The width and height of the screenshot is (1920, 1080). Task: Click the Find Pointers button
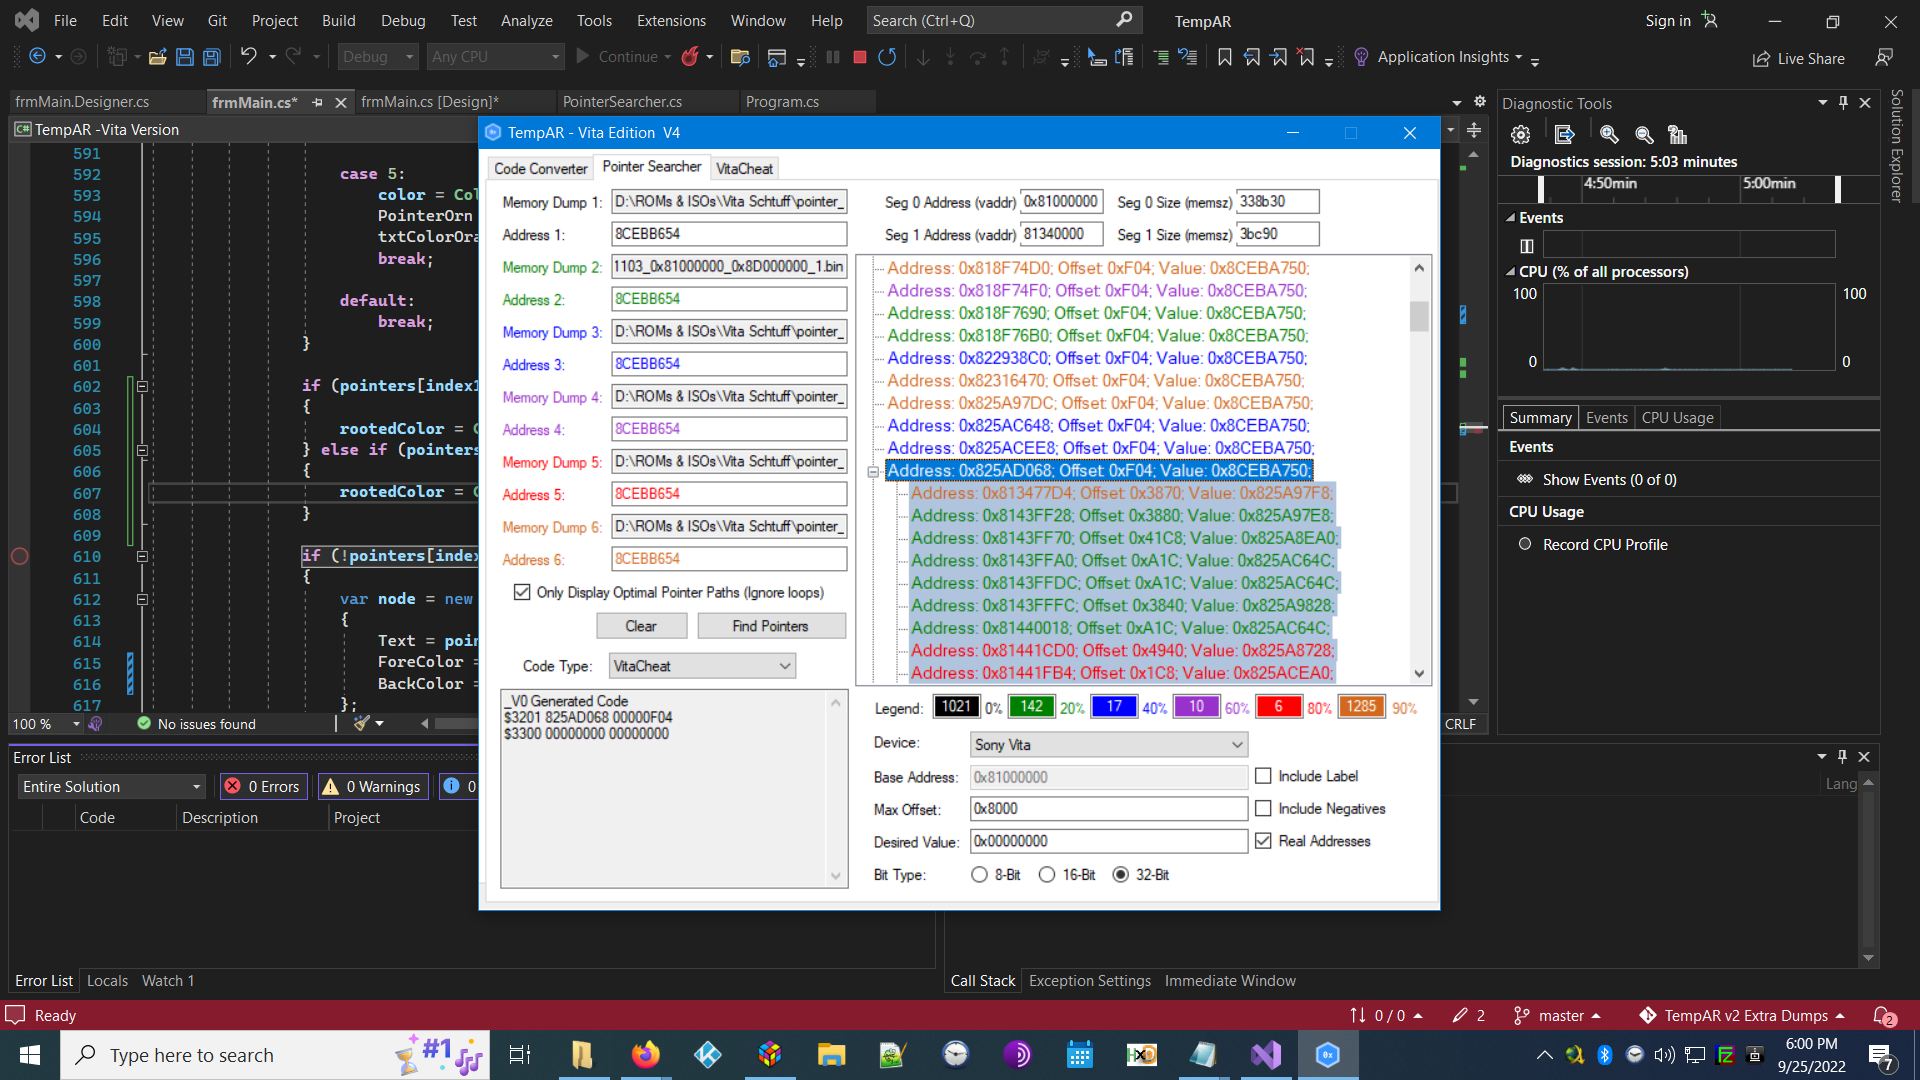tap(770, 626)
